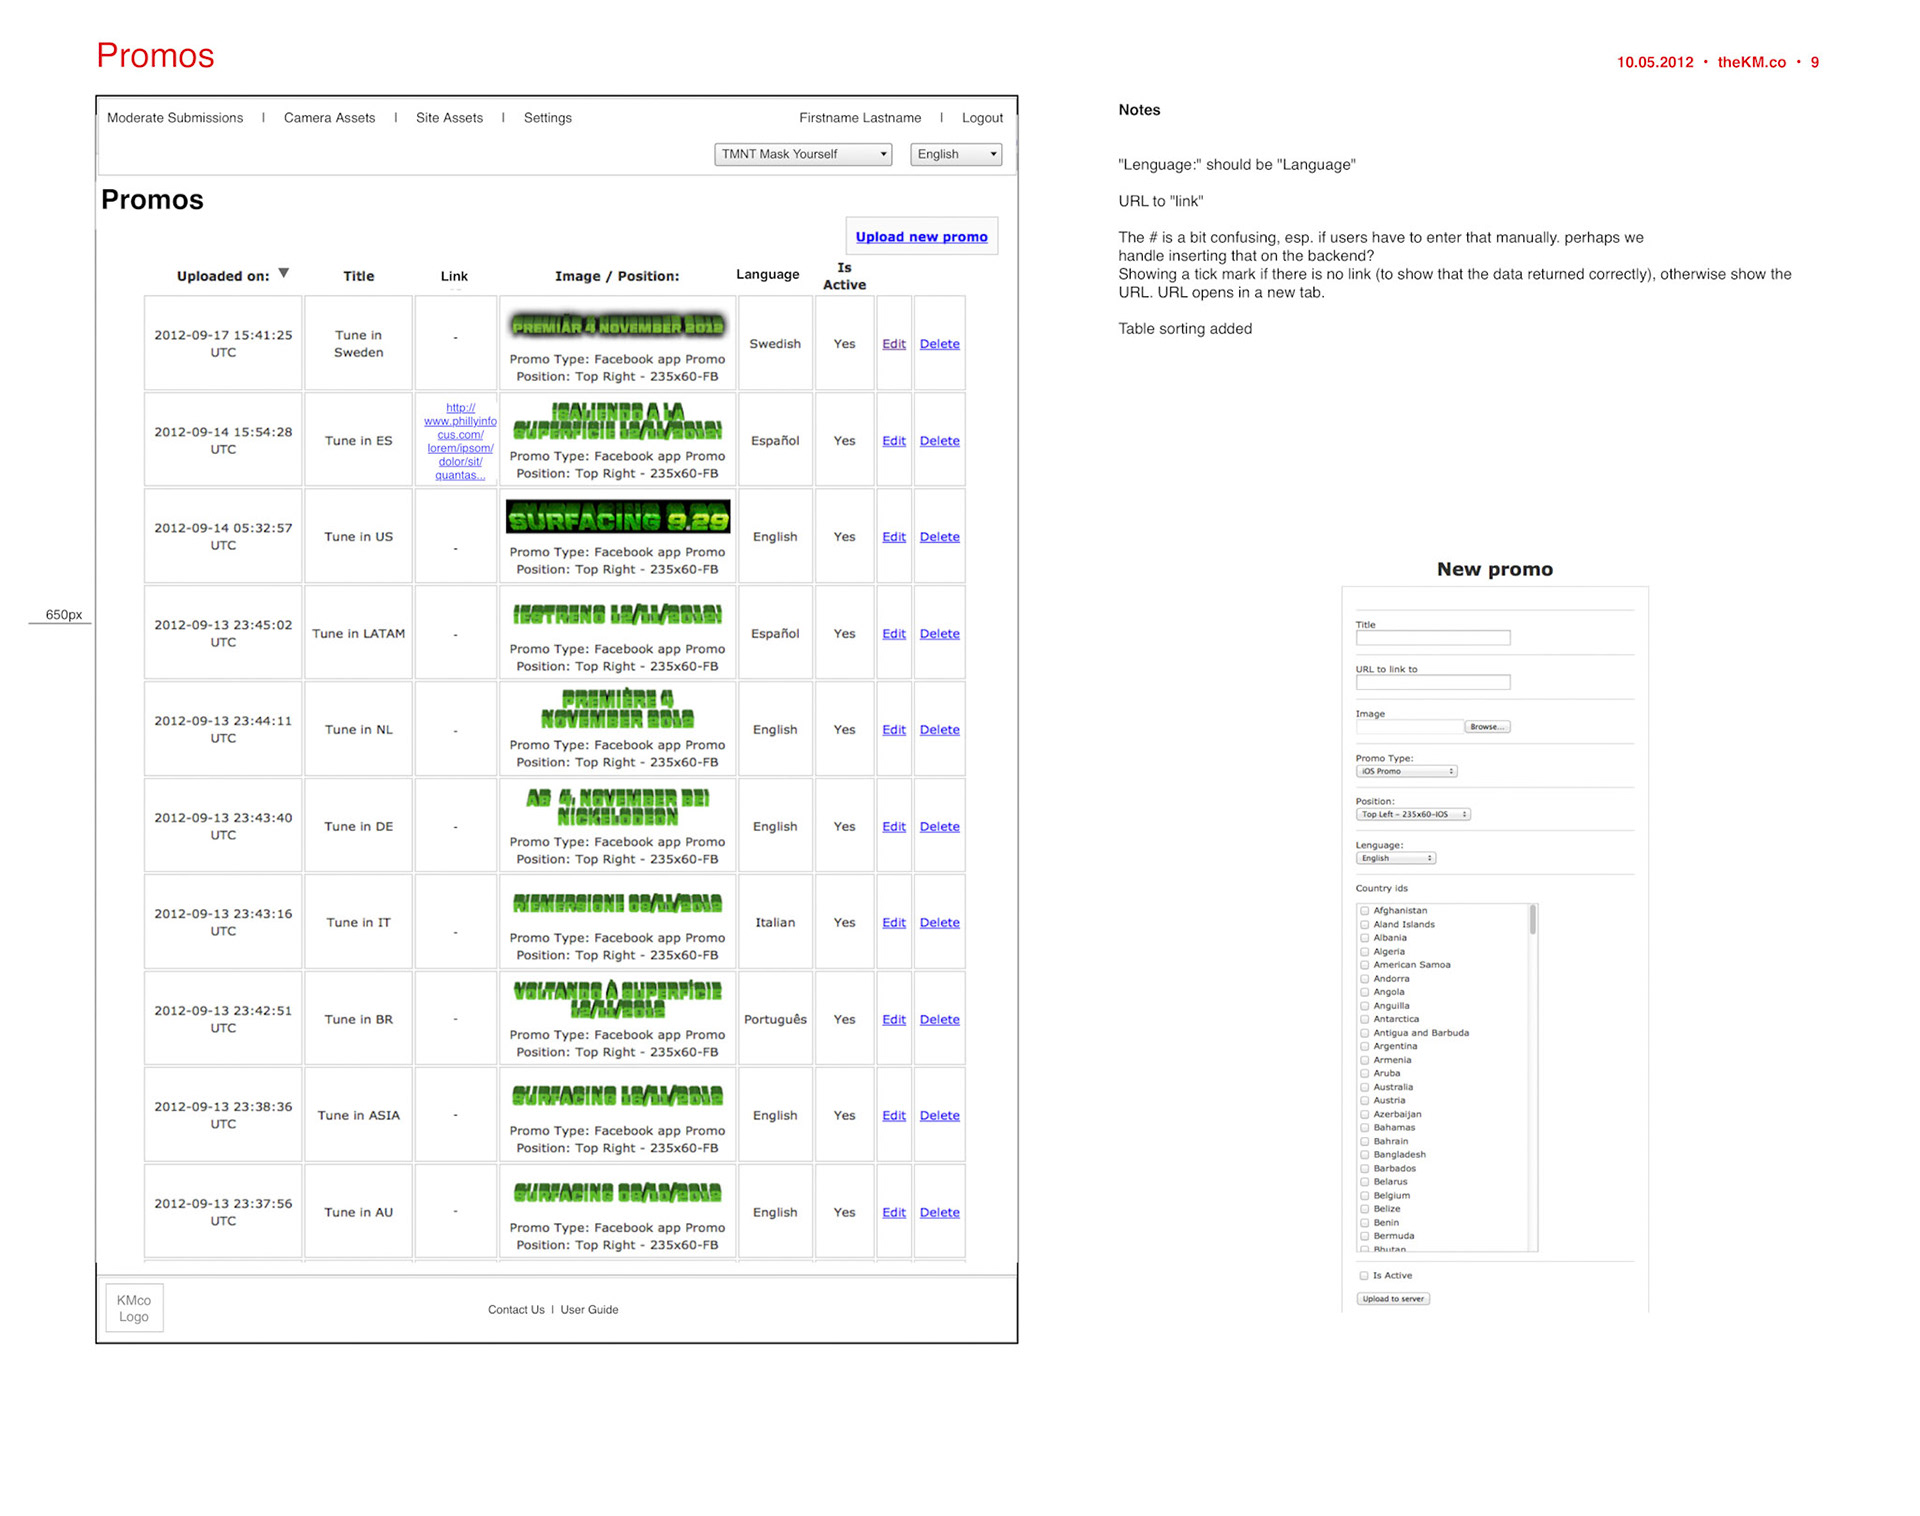Screen dimensions: 1920x1516
Task: Click the Tune in US Surfacing banner image
Action: (617, 518)
